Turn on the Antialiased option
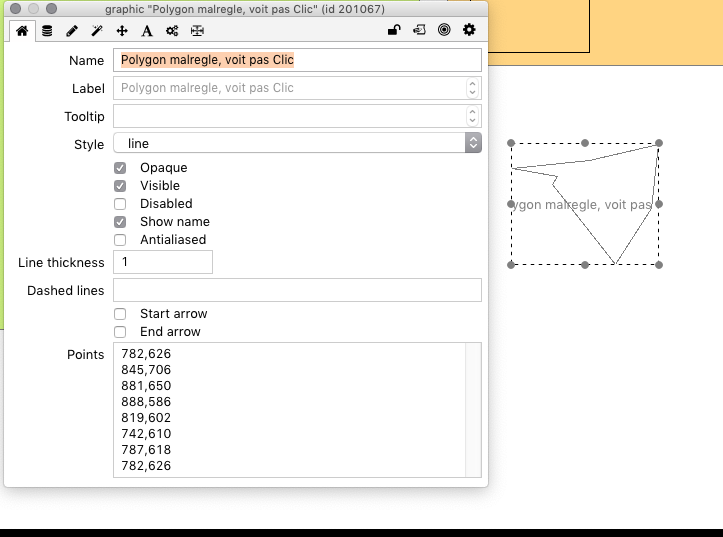Viewport: 723px width, 537px height. (120, 240)
